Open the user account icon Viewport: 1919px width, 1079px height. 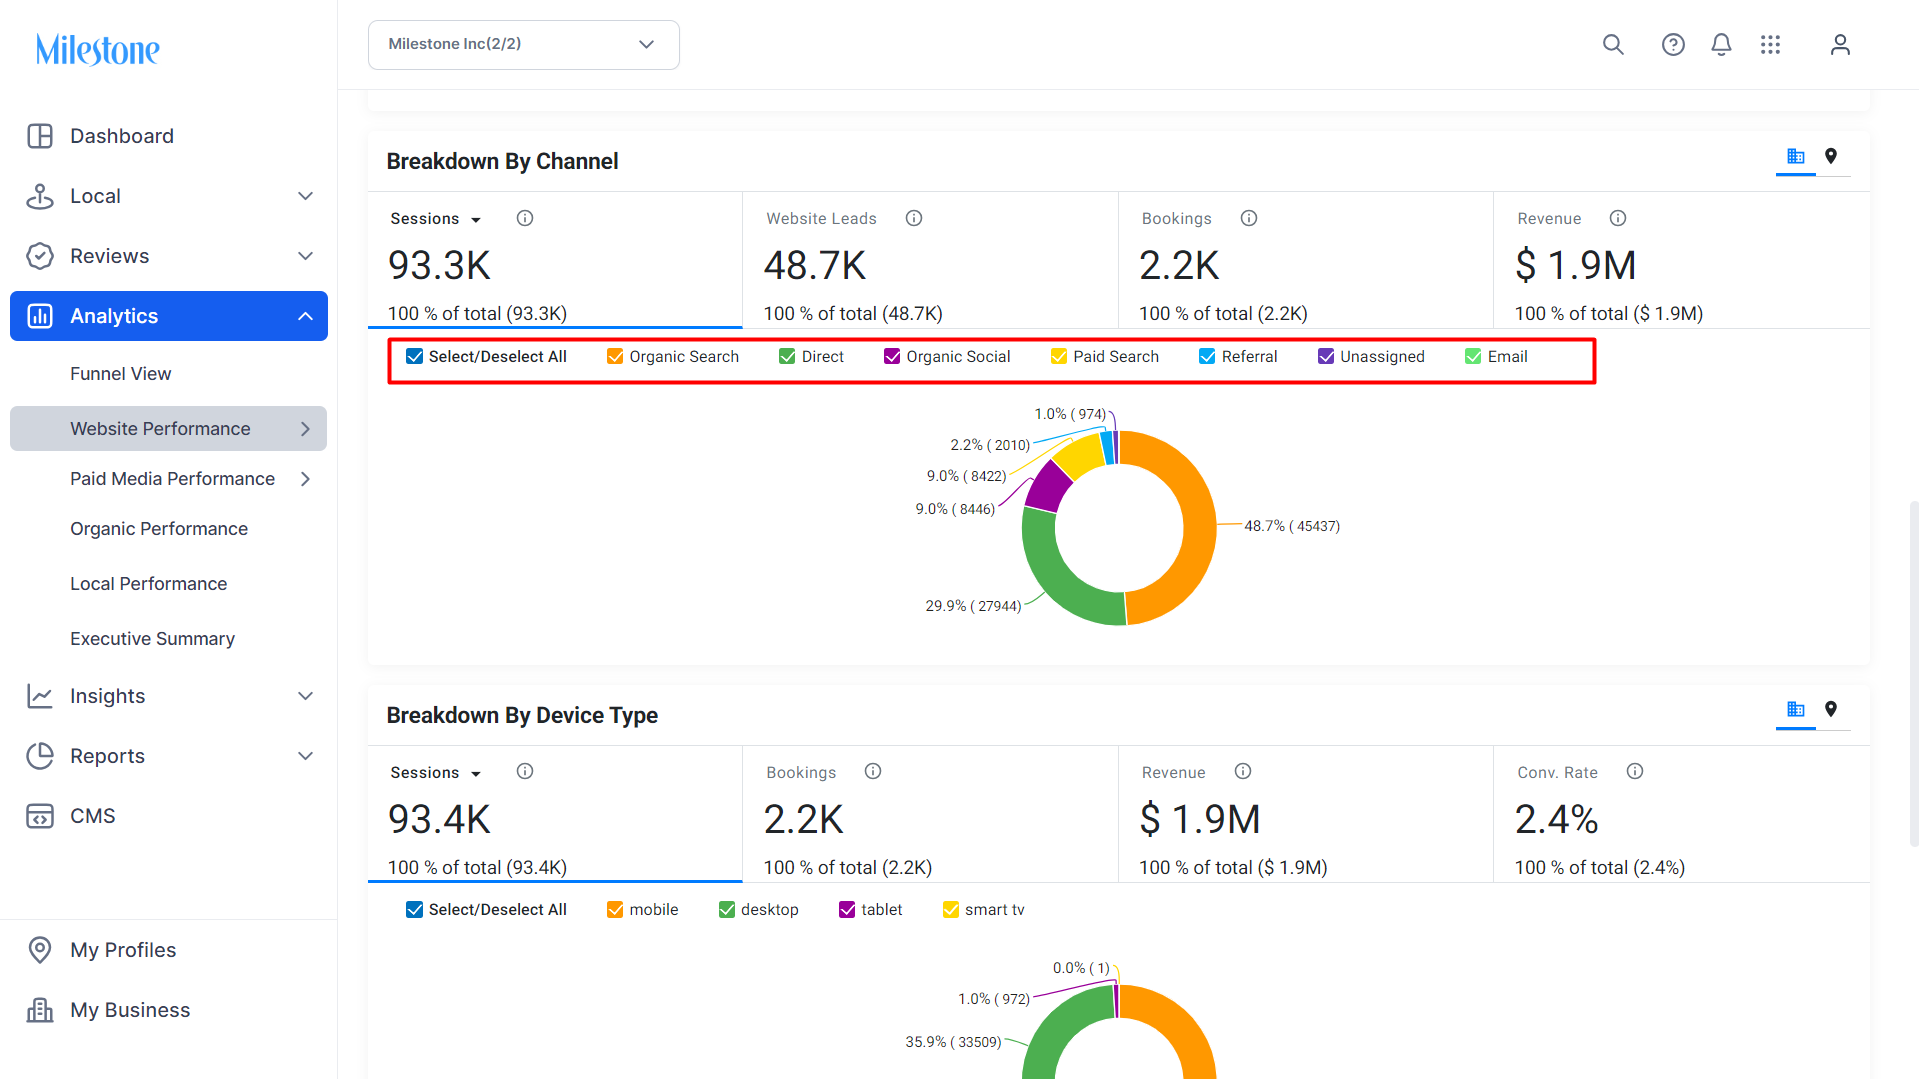(x=1839, y=44)
